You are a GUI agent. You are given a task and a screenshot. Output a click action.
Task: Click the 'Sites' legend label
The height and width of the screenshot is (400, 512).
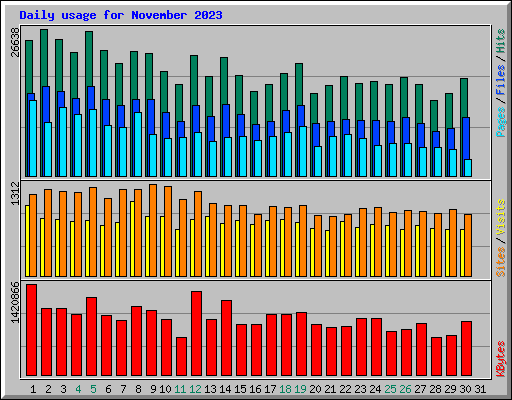pos(501,262)
